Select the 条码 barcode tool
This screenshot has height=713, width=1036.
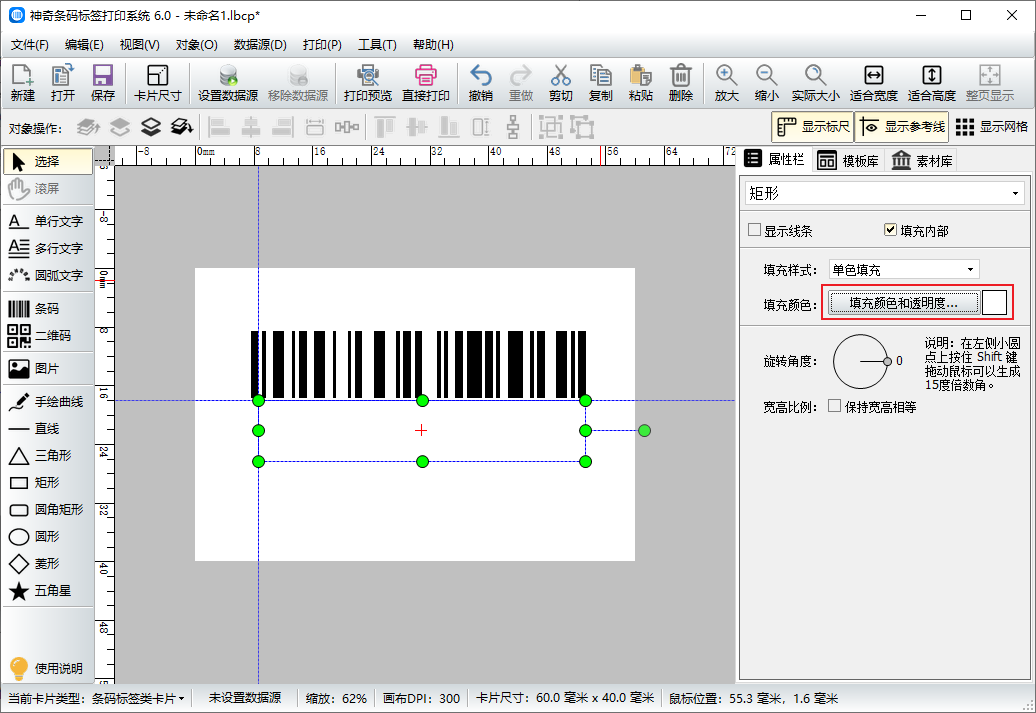[x=48, y=309]
